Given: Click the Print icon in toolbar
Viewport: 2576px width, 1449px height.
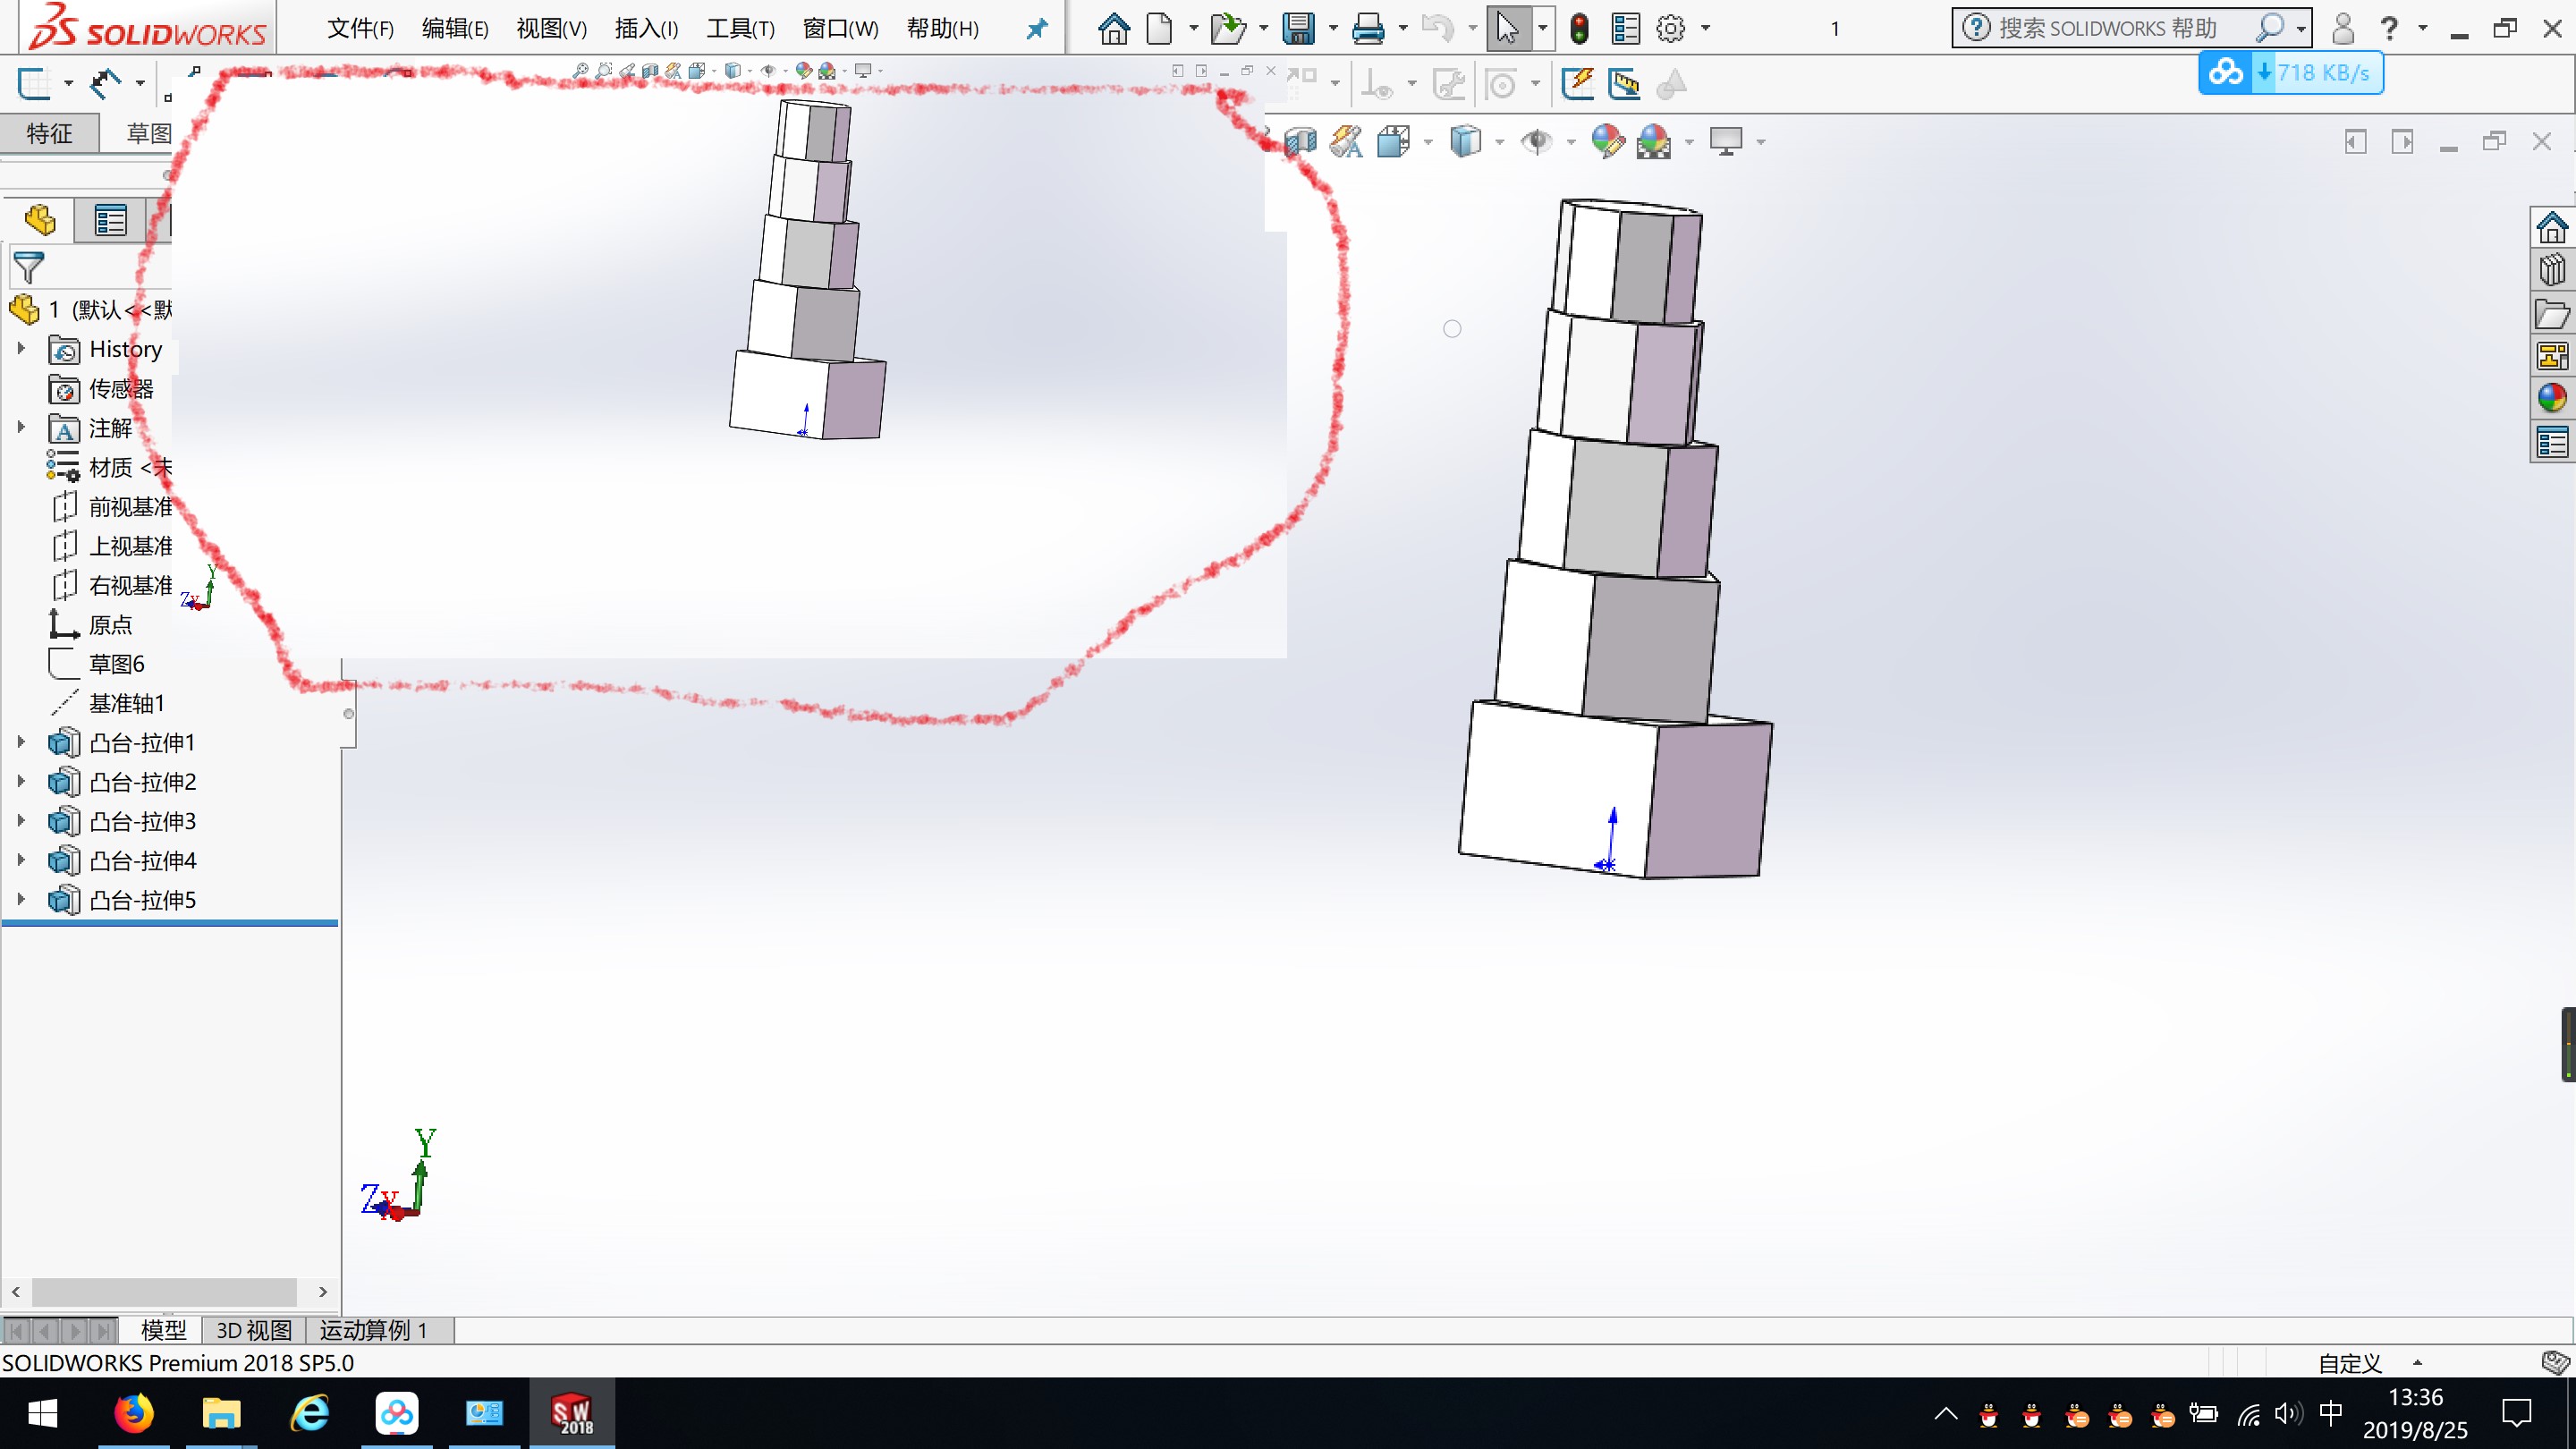Looking at the screenshot, I should (1367, 29).
